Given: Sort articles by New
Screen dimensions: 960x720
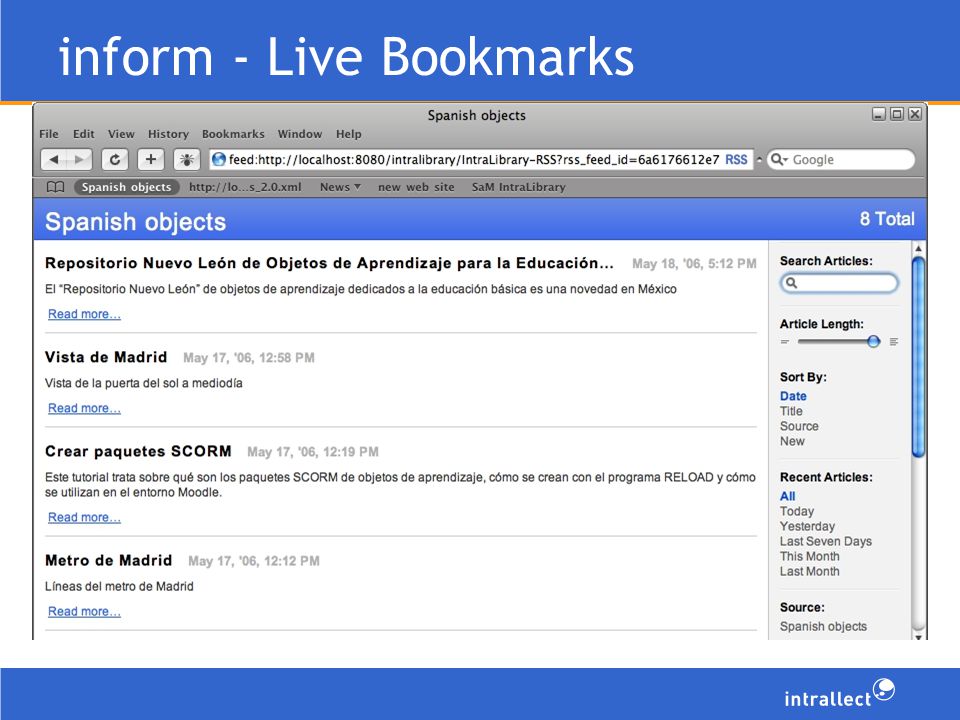Looking at the screenshot, I should point(792,441).
